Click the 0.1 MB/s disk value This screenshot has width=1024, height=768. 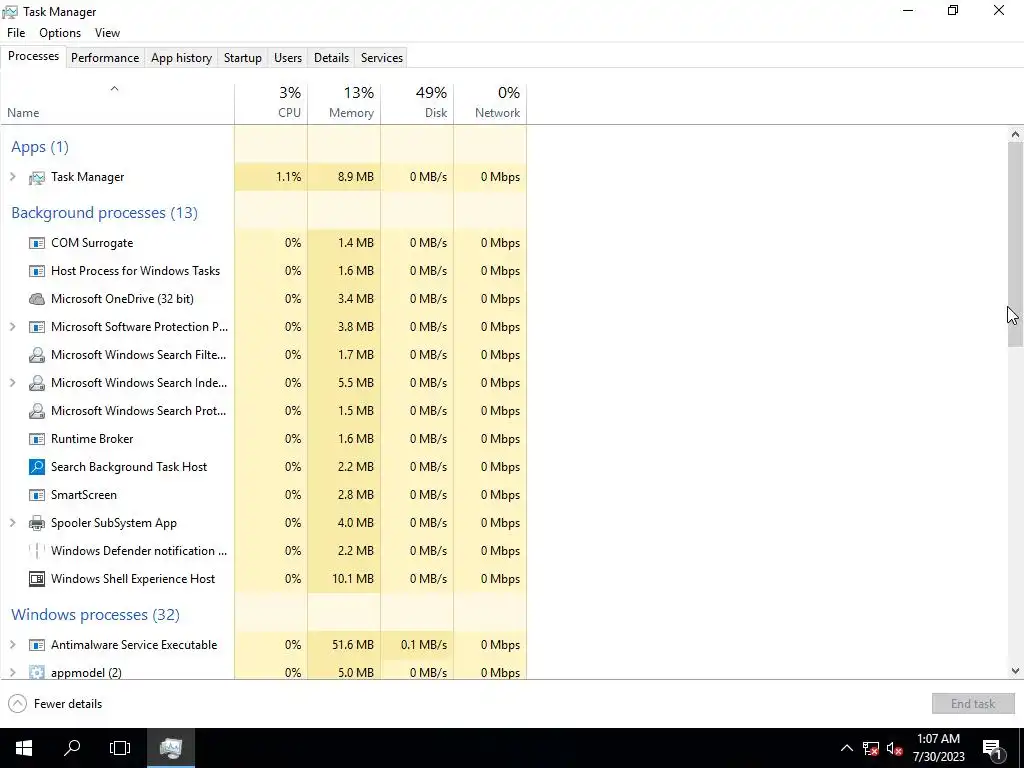(x=424, y=645)
